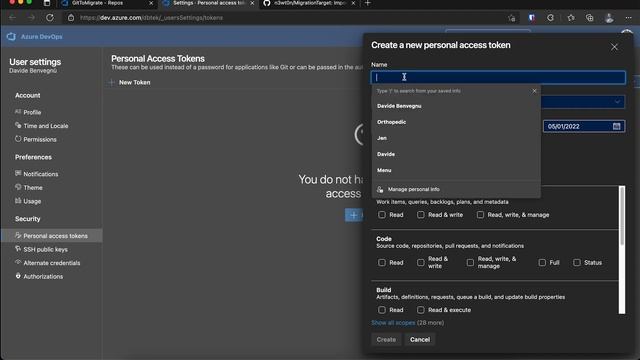Click the Usage sidebar icon

(x=18, y=200)
